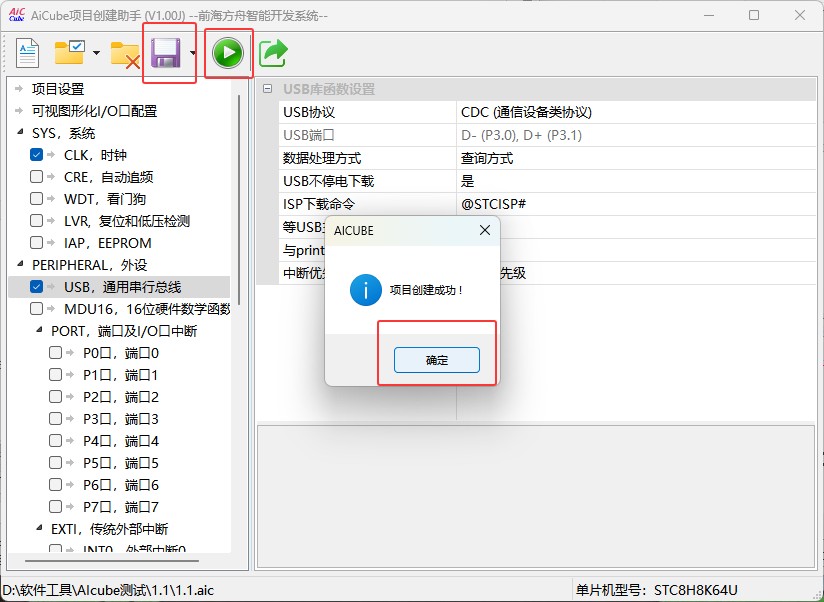The height and width of the screenshot is (602, 824).
Task: Select 可视图形化I/O口配置 in the tree
Action: 95,111
